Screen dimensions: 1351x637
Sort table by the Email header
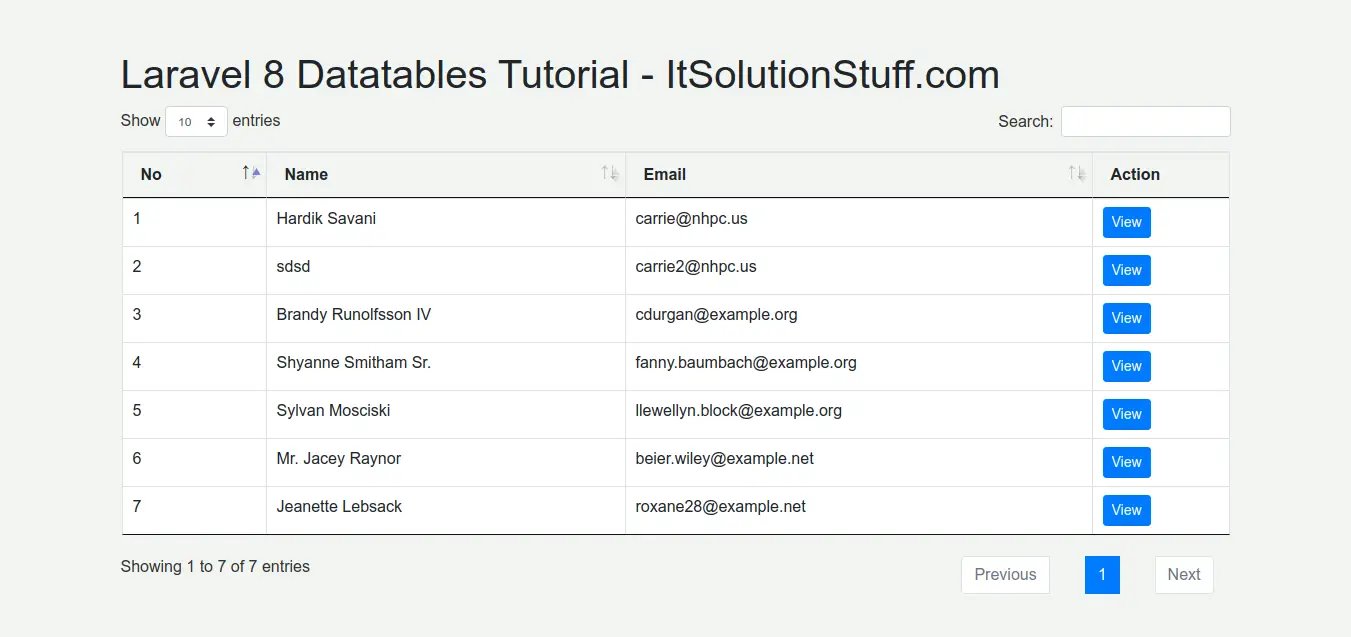664,174
